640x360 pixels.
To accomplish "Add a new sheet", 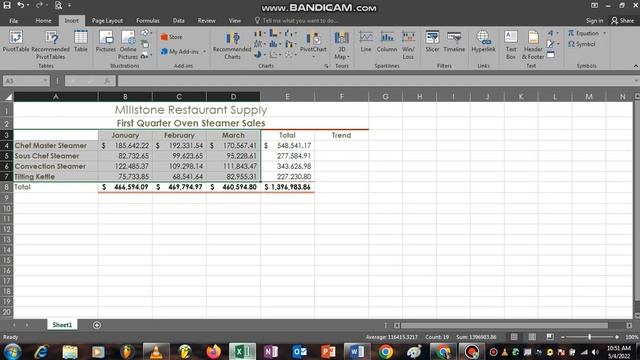I will pos(97,325).
